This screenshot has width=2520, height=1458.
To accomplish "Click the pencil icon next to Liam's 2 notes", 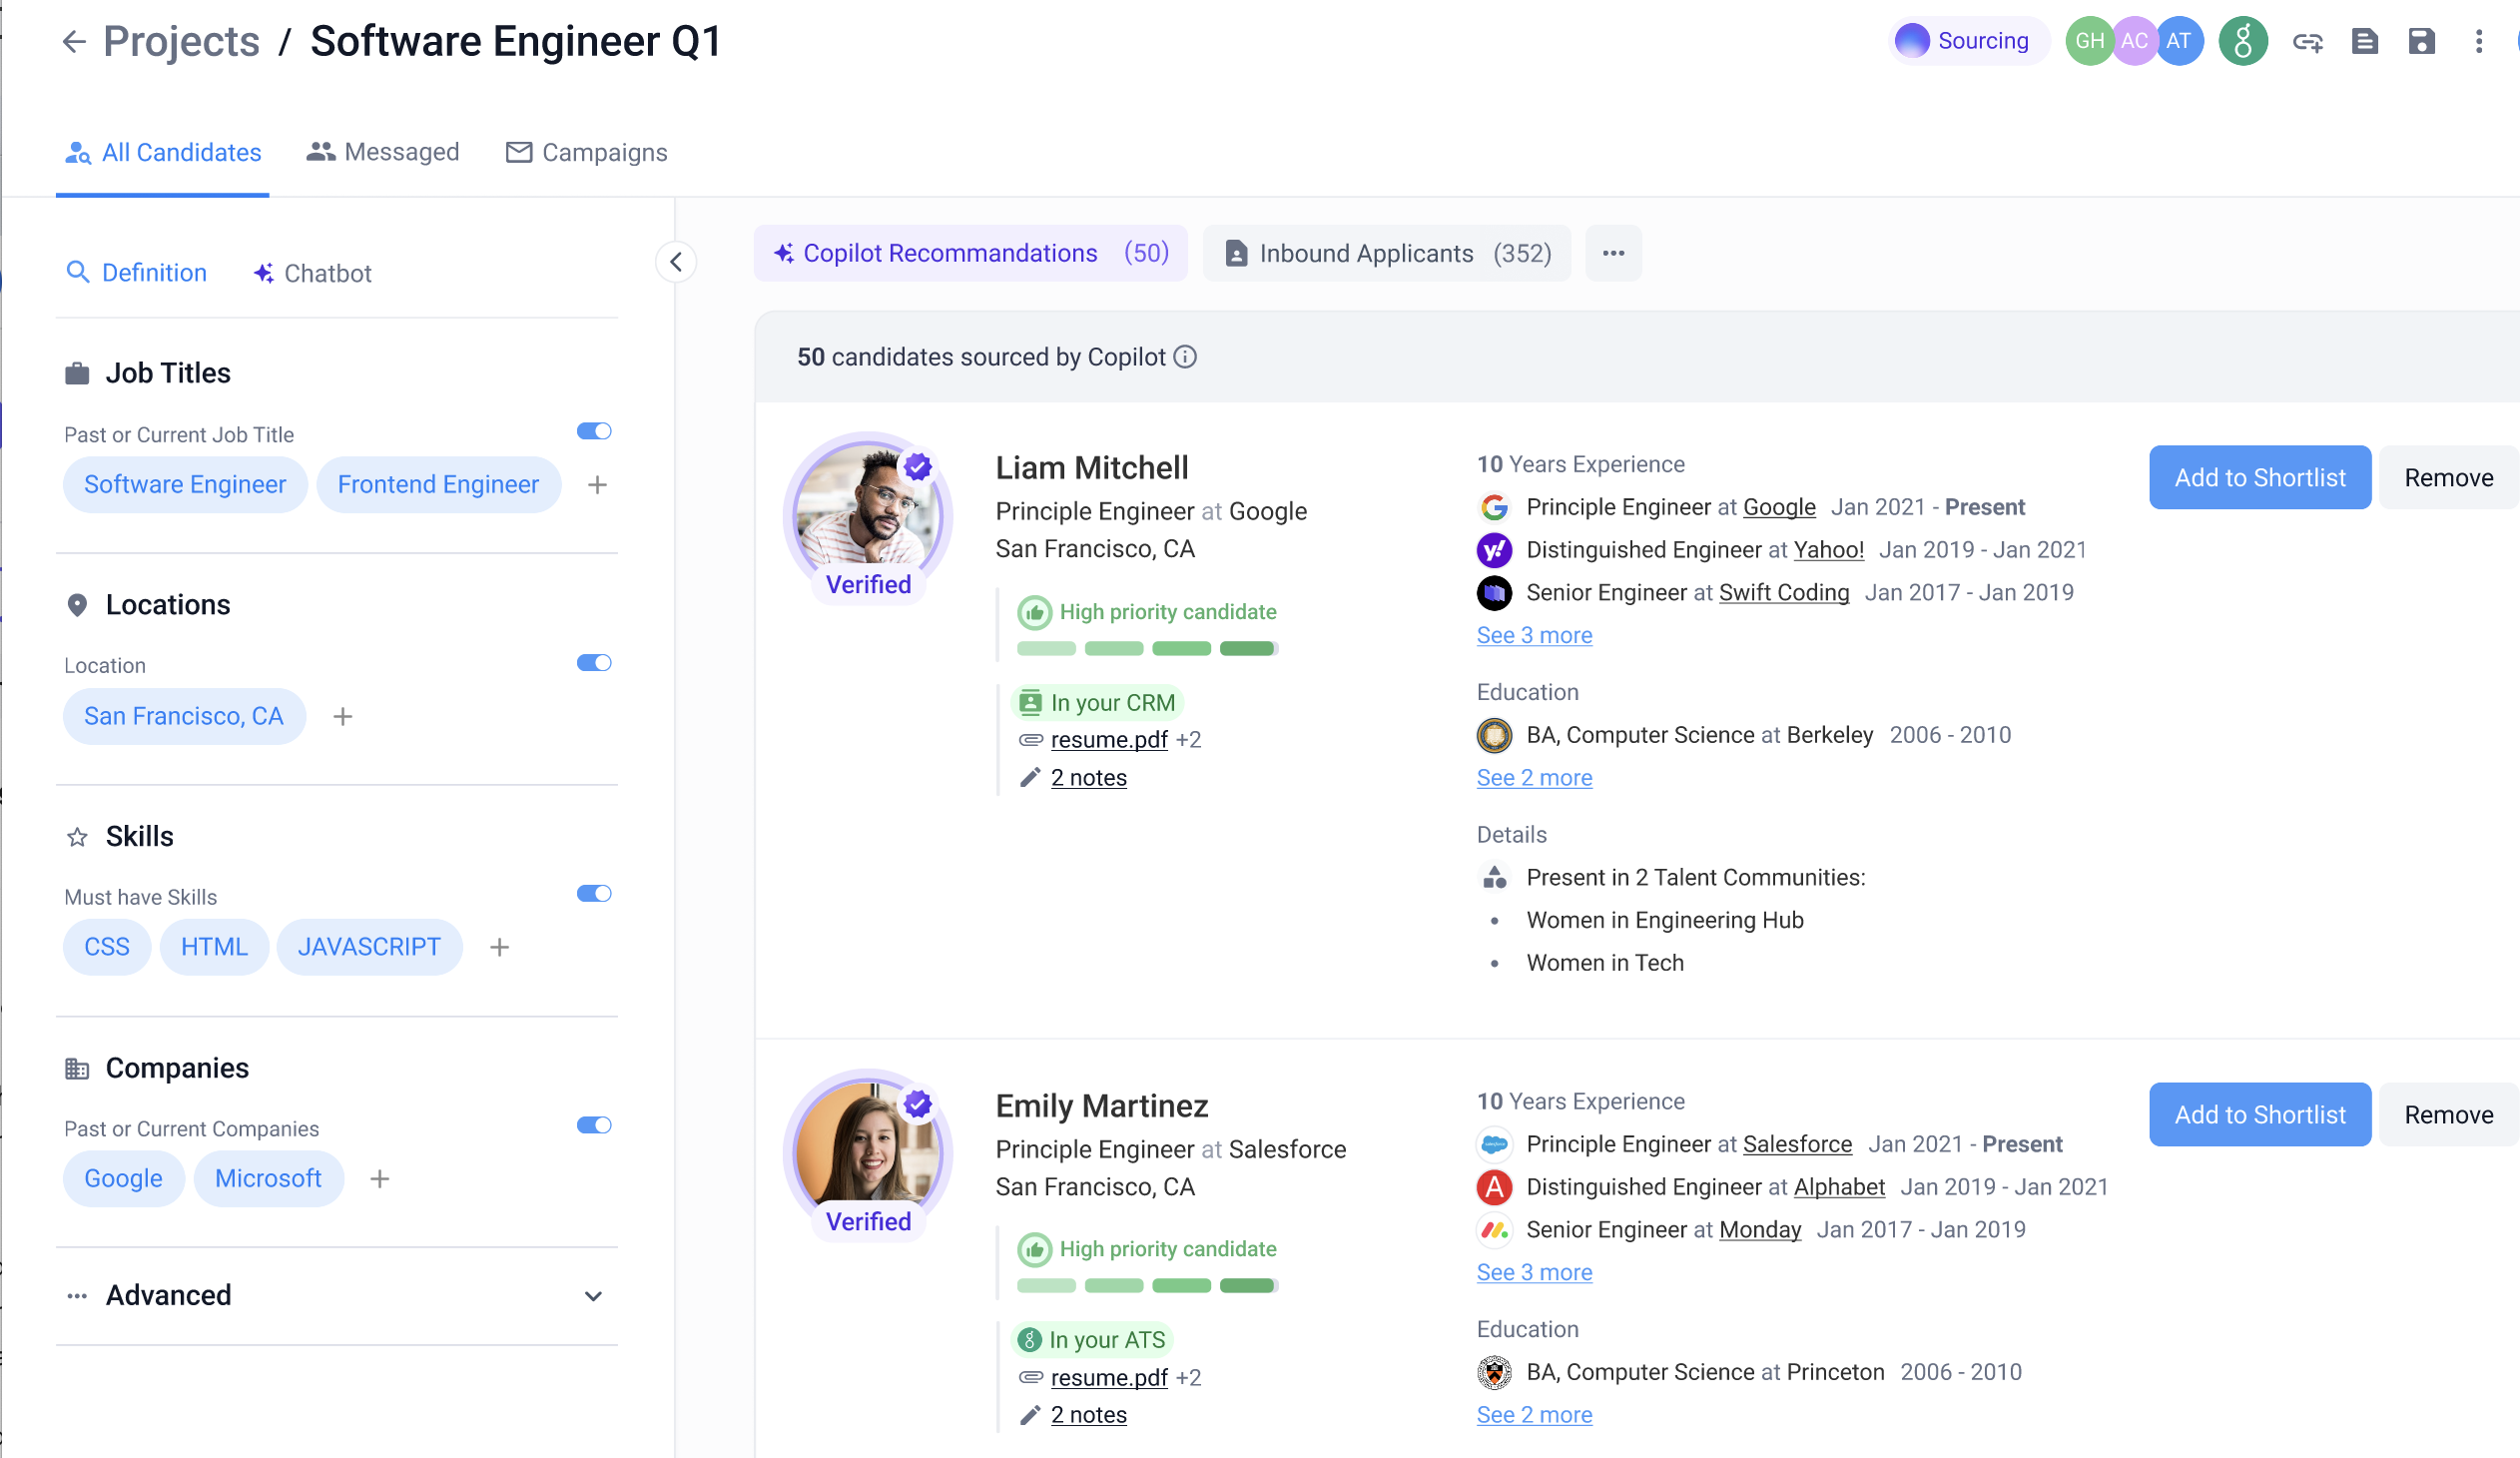I will [x=1031, y=777].
